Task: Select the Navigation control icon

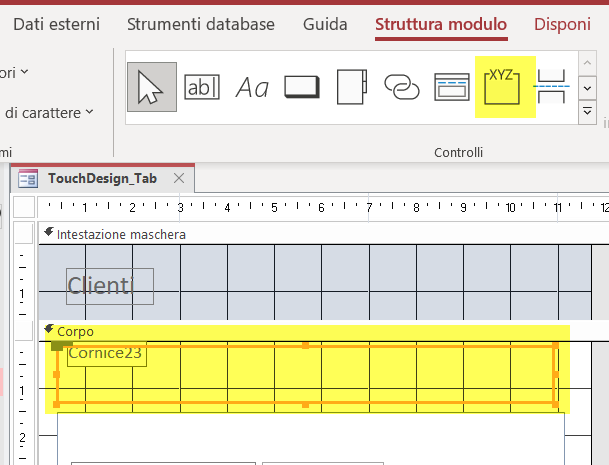Action: click(452, 87)
